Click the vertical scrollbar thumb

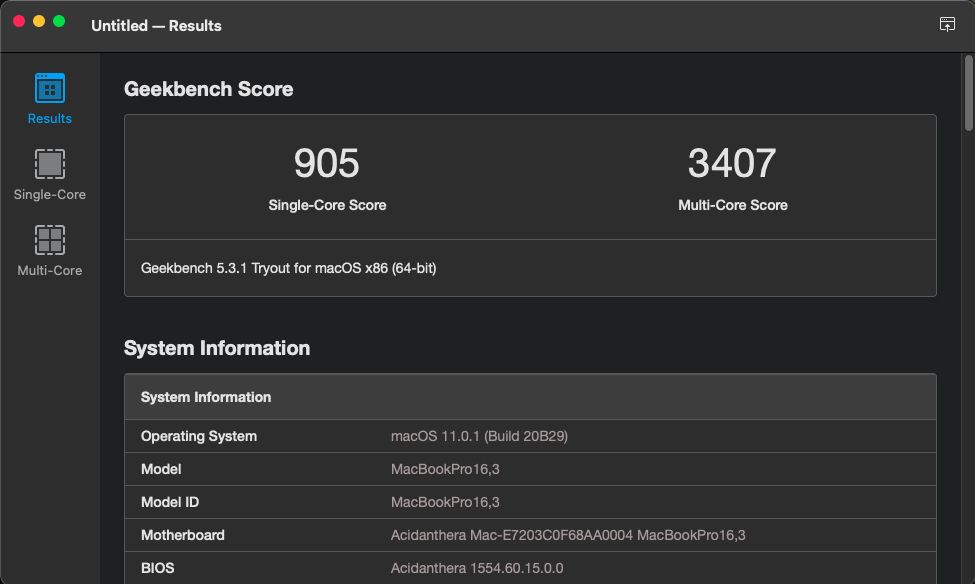click(x=968, y=93)
